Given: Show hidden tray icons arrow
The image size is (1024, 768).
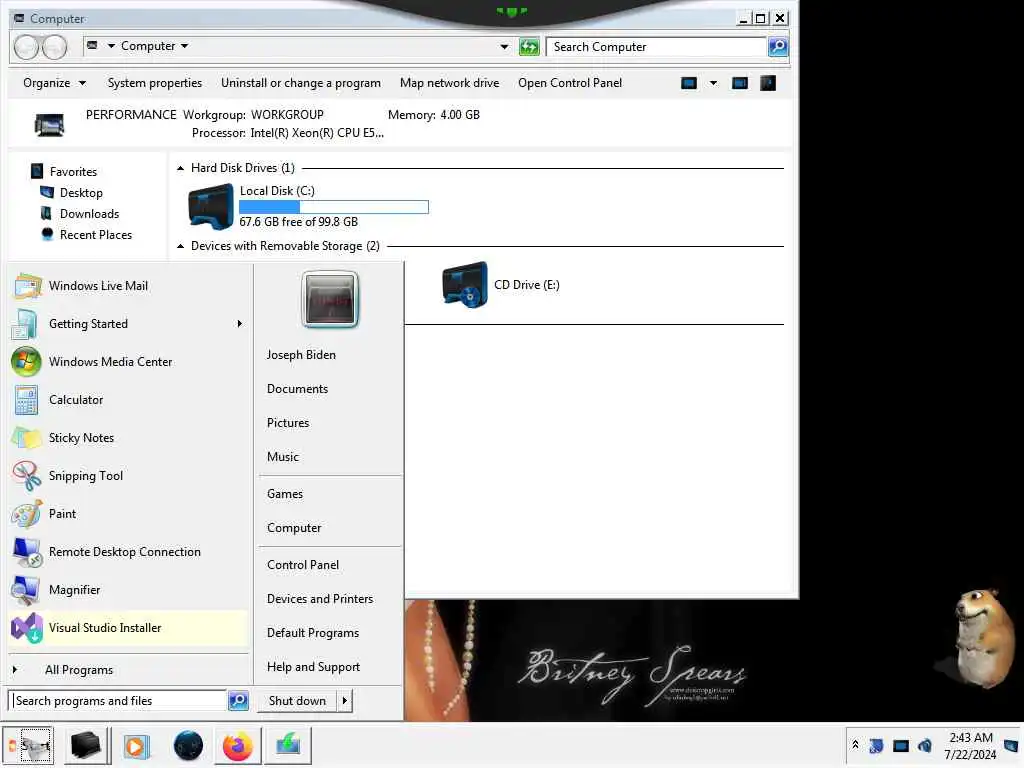Looking at the screenshot, I should 855,744.
